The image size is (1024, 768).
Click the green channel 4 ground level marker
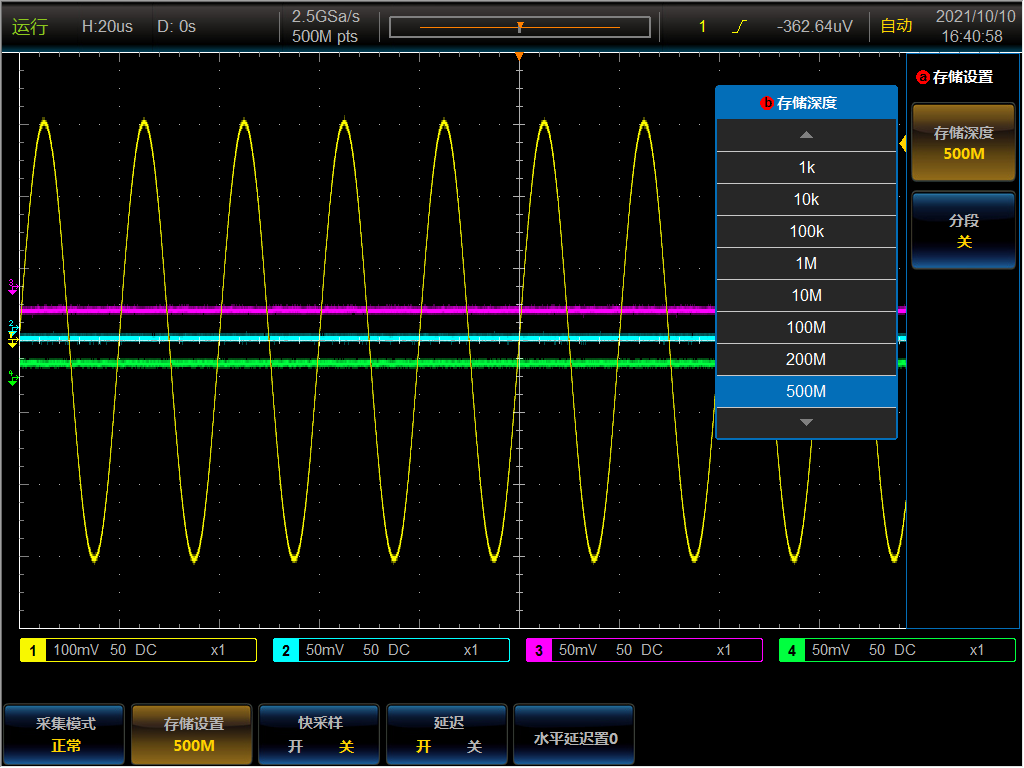pos(13,379)
